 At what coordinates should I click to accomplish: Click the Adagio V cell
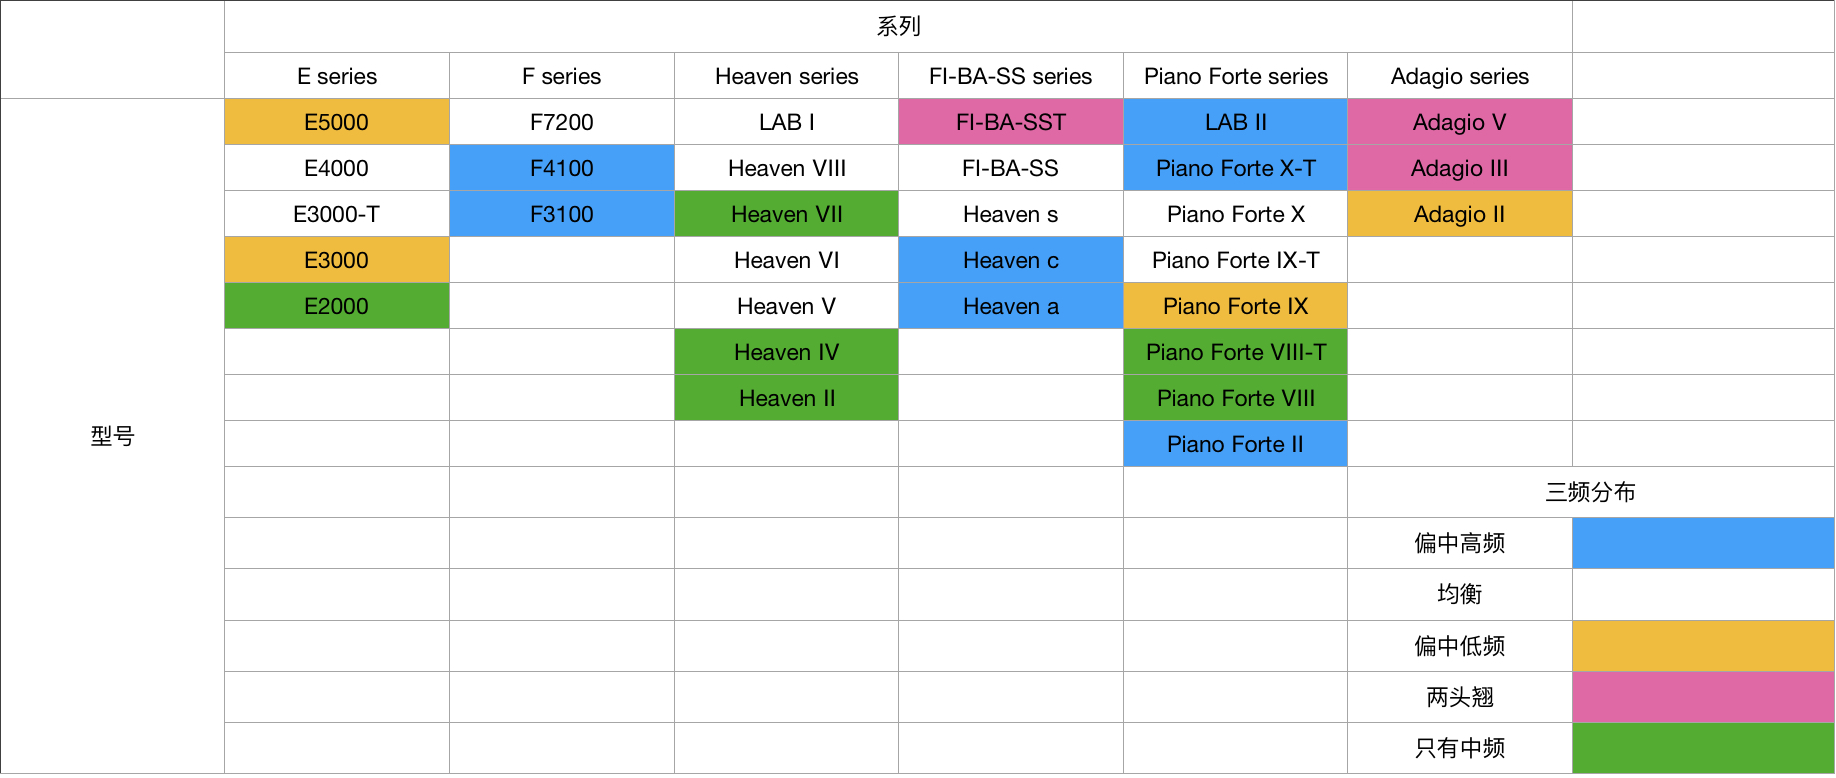point(1460,122)
